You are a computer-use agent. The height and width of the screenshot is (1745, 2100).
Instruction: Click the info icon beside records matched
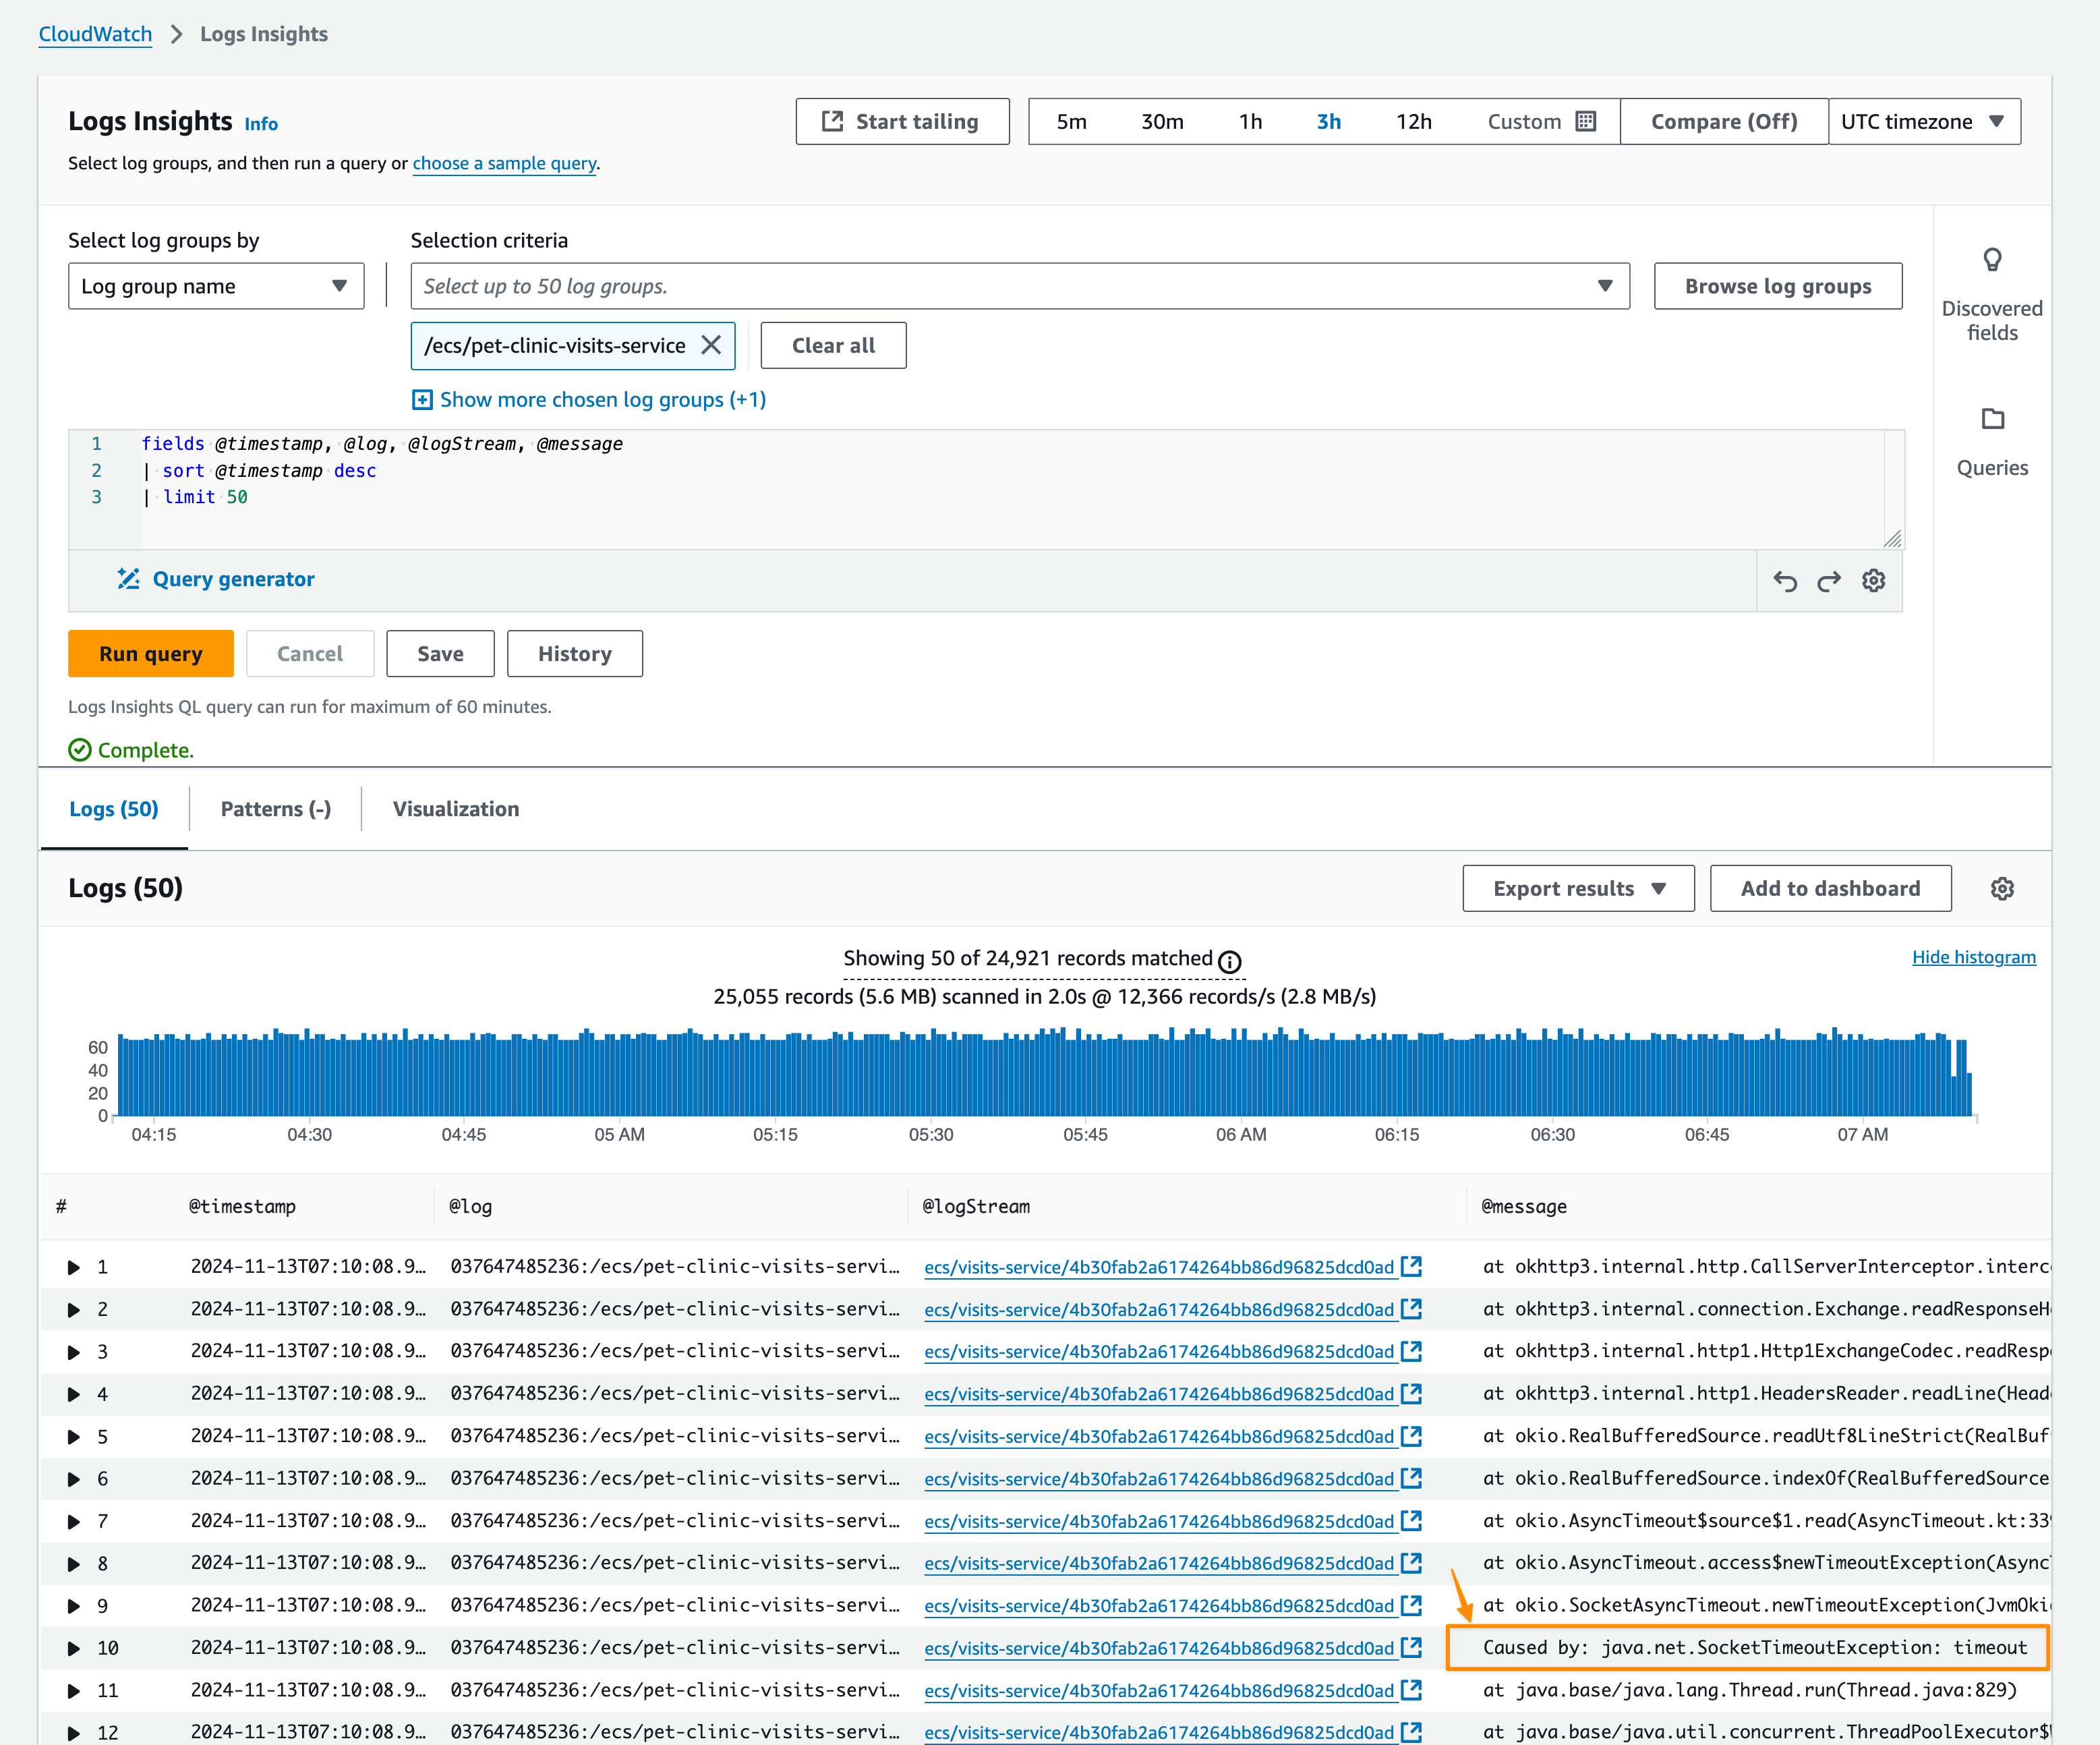pos(1230,961)
